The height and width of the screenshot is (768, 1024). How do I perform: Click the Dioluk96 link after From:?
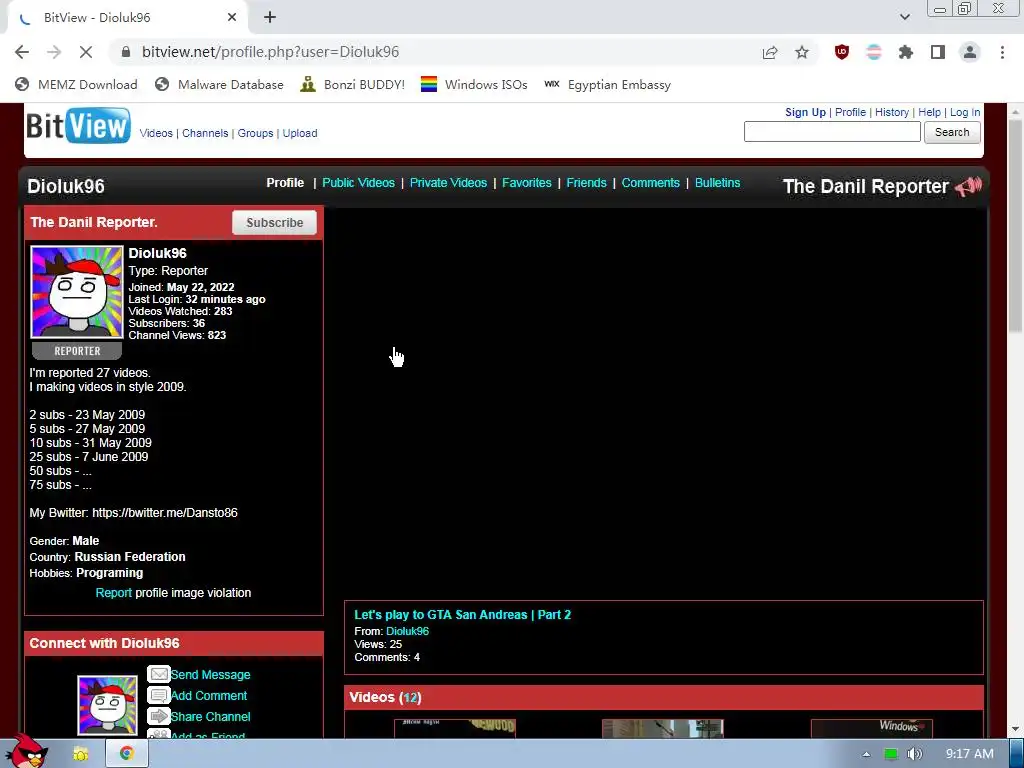[x=408, y=631]
